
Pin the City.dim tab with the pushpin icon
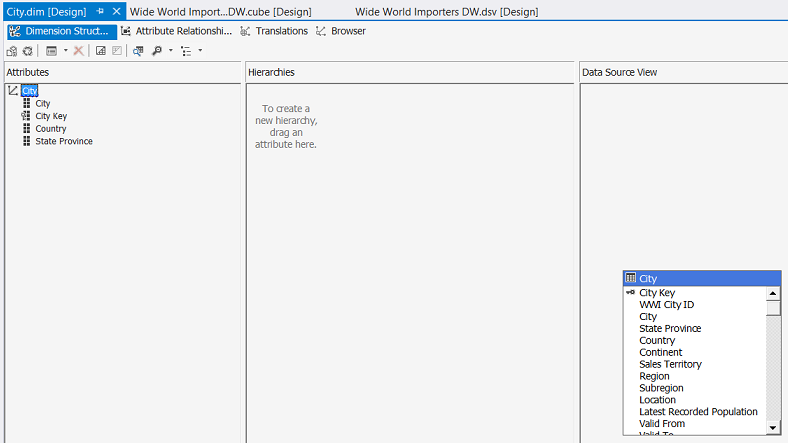tap(100, 11)
